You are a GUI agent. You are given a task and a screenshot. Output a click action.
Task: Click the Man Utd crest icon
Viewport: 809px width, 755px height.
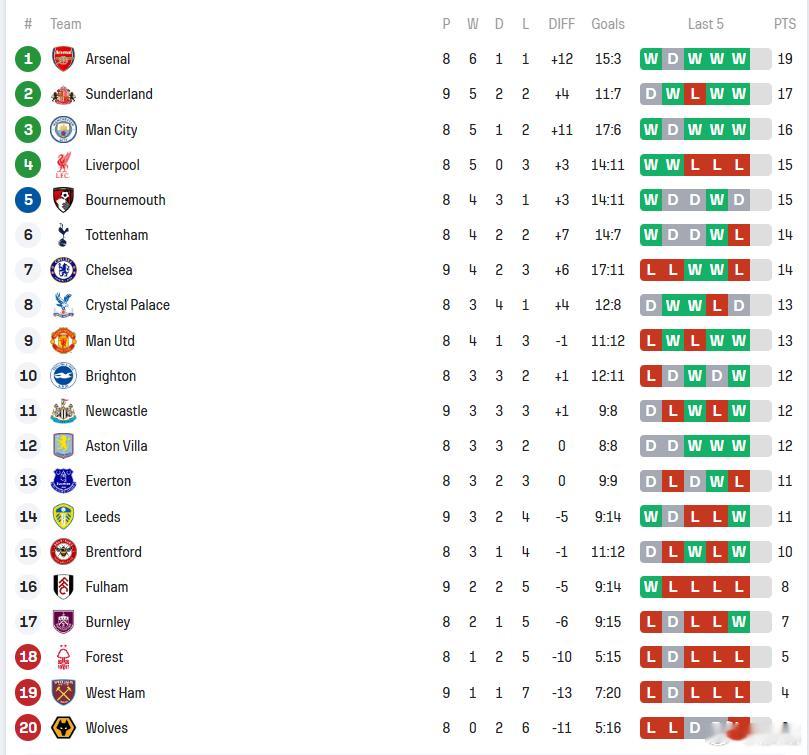click(63, 341)
